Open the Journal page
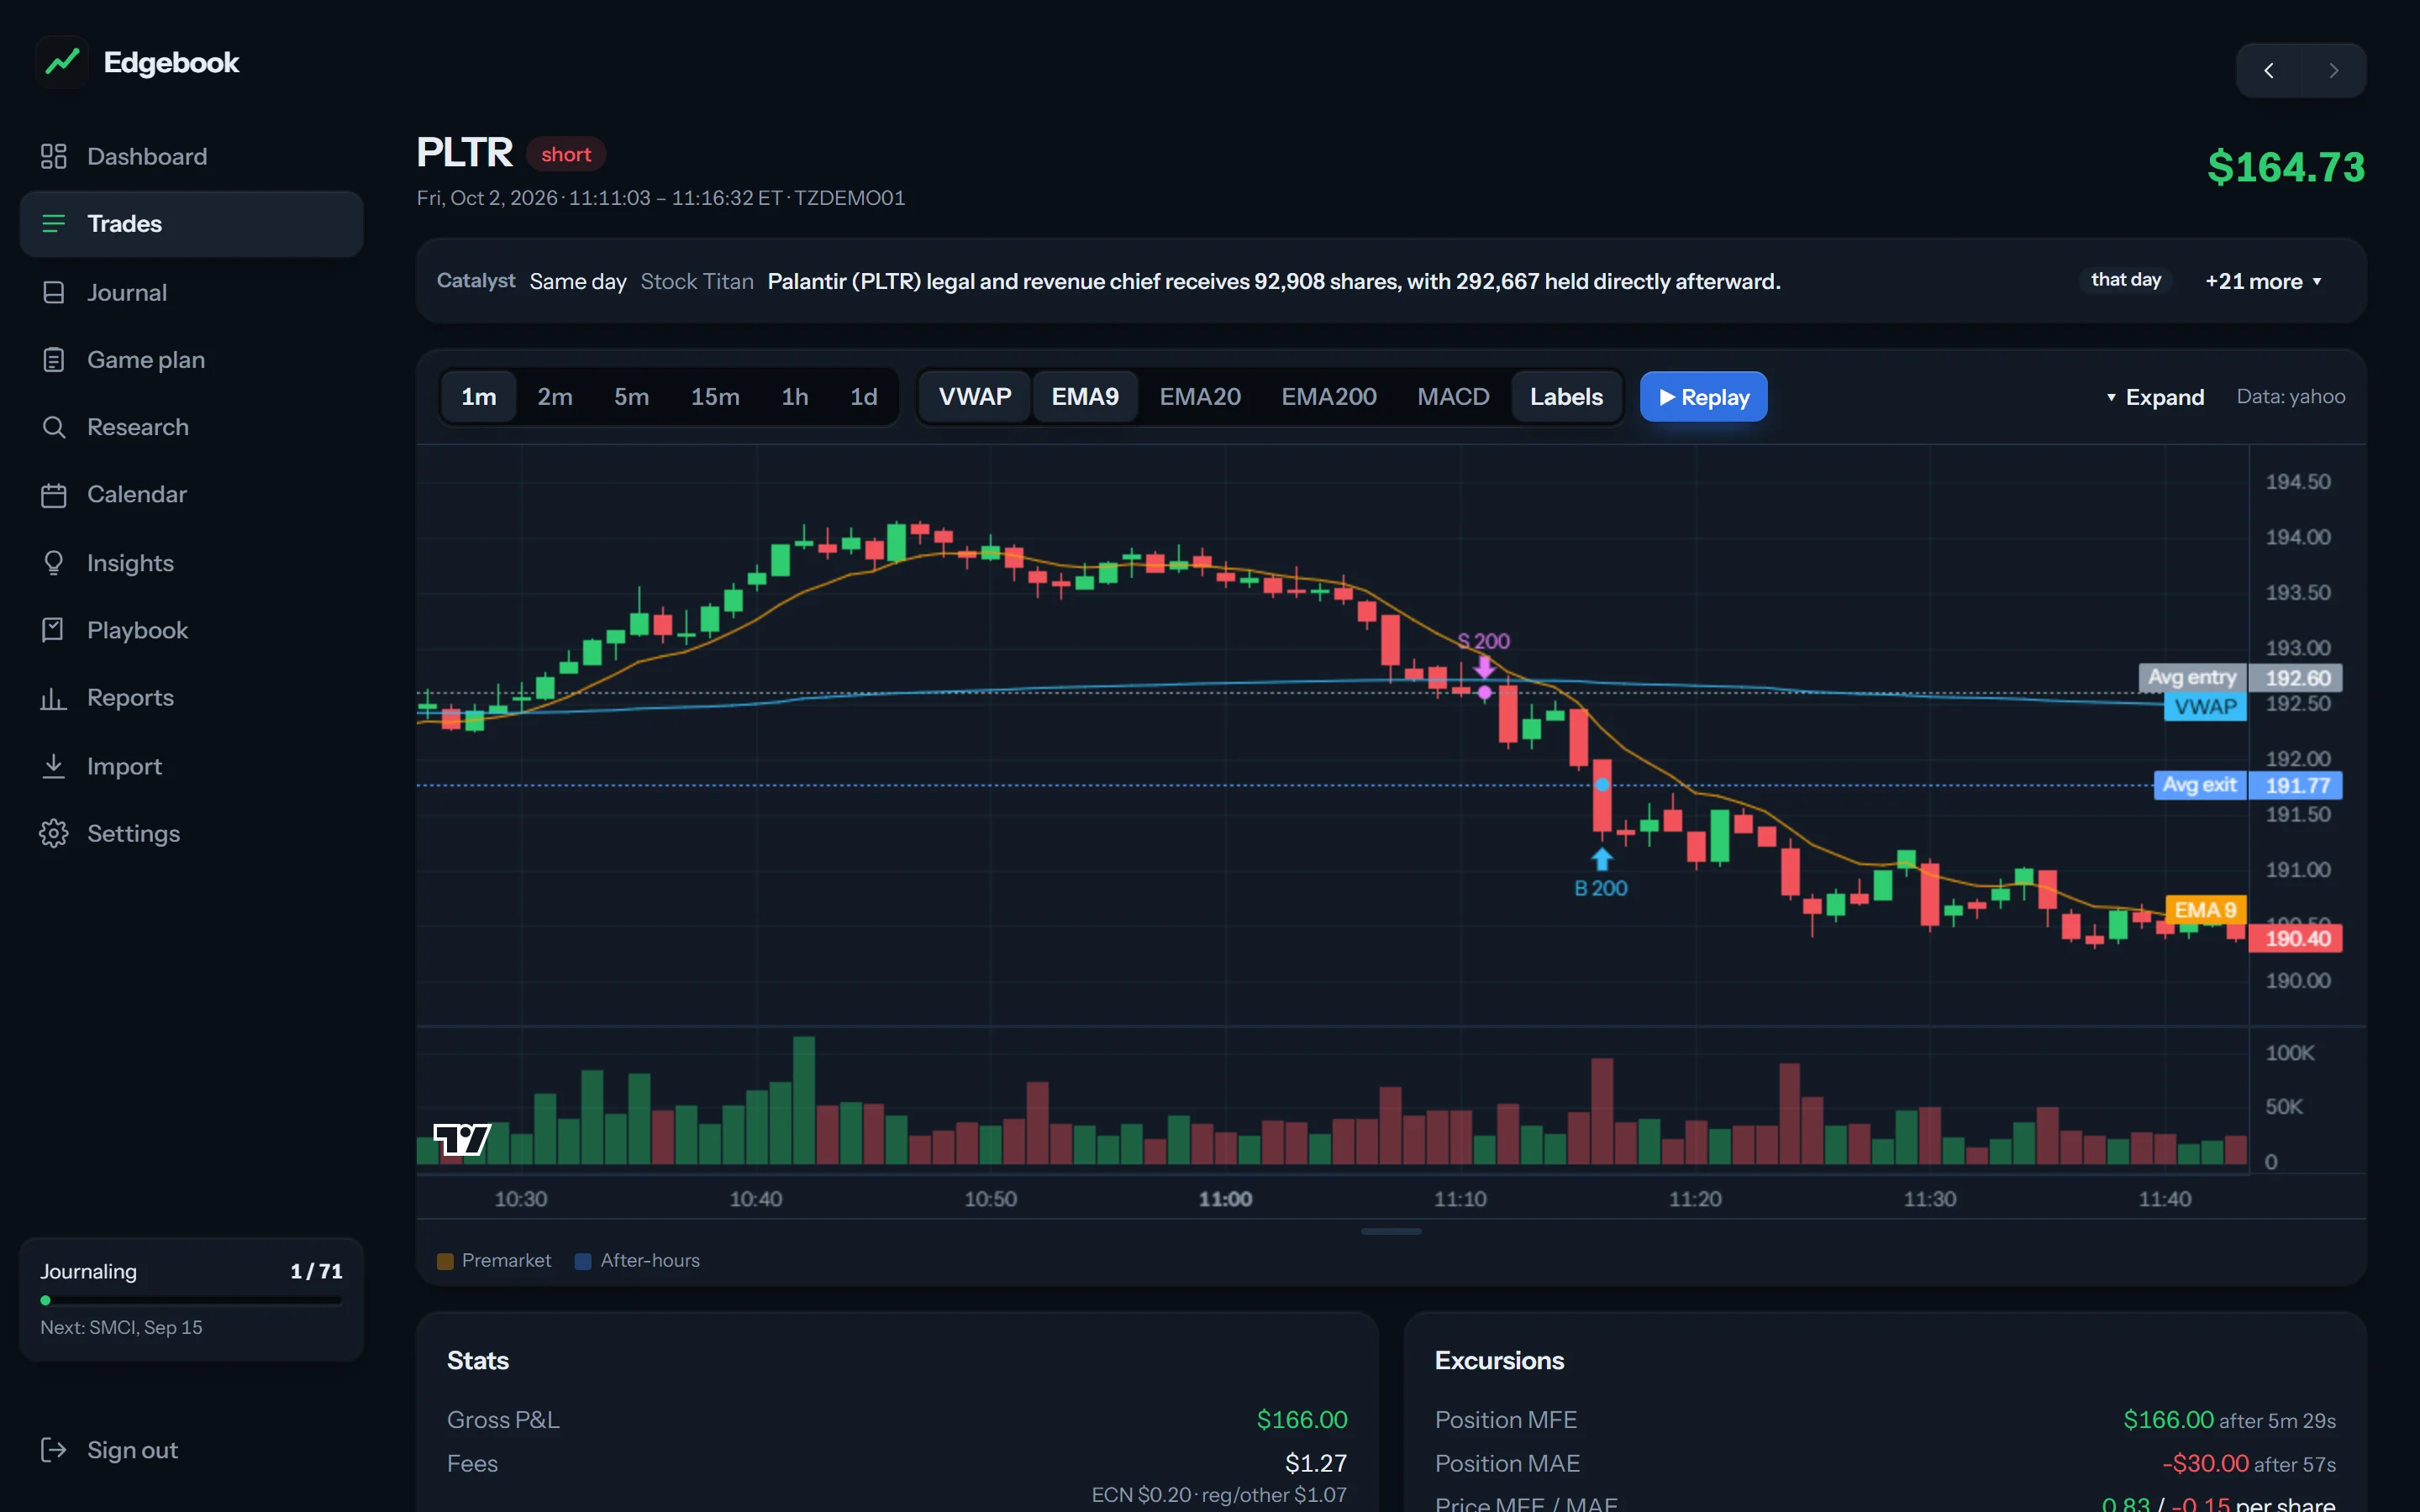2420x1512 pixels. click(191, 292)
